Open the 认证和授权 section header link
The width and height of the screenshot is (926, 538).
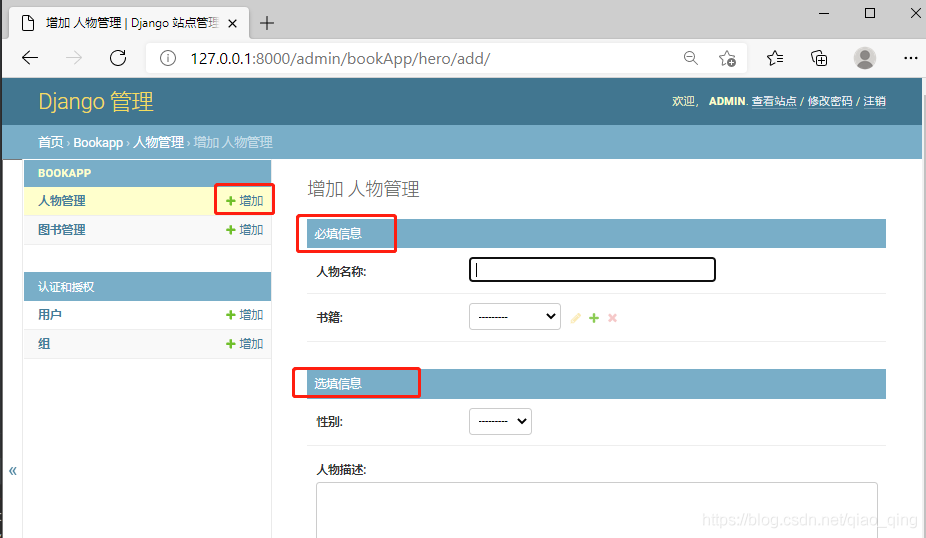66,287
